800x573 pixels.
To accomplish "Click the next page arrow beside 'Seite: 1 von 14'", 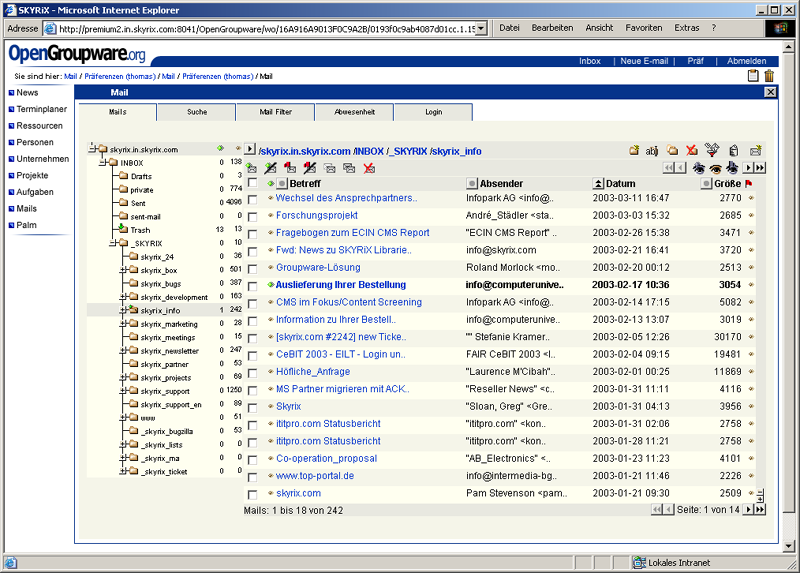I will [x=748, y=509].
